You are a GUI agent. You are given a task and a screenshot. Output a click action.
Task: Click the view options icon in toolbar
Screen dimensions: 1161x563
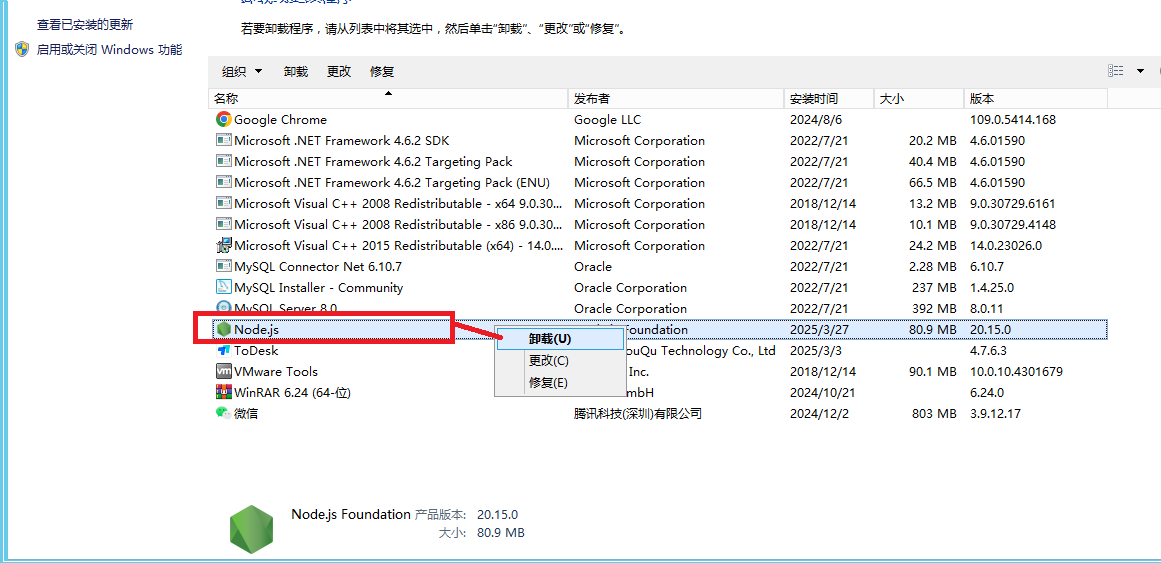coord(1116,70)
